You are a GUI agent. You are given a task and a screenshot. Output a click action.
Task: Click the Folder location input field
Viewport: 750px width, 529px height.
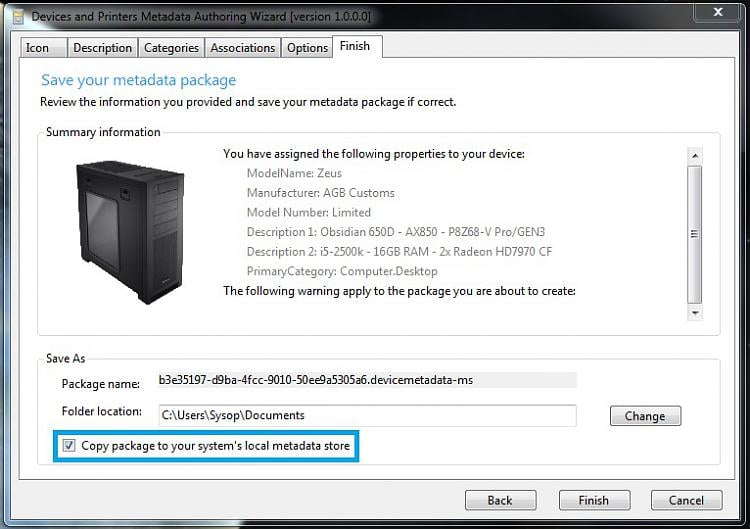click(x=367, y=415)
